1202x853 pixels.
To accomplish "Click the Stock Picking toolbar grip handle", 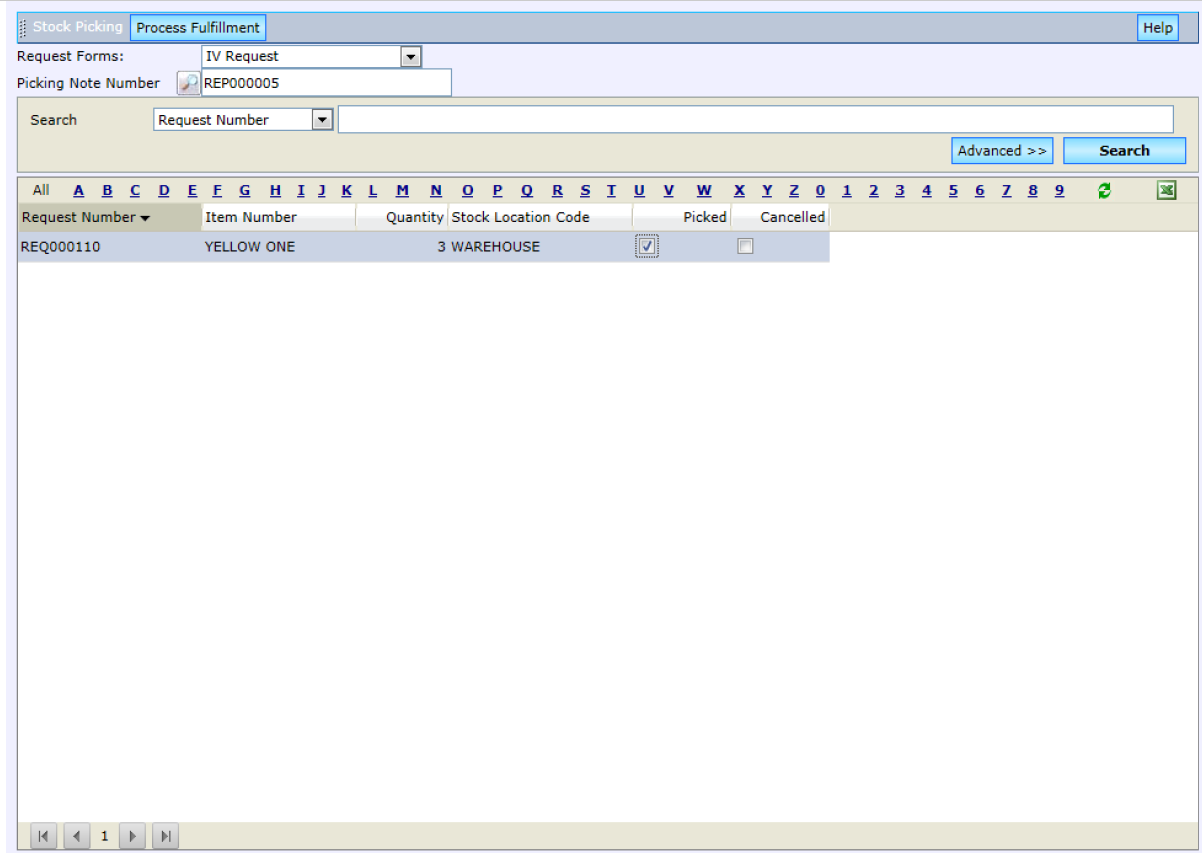I will tap(23, 28).
